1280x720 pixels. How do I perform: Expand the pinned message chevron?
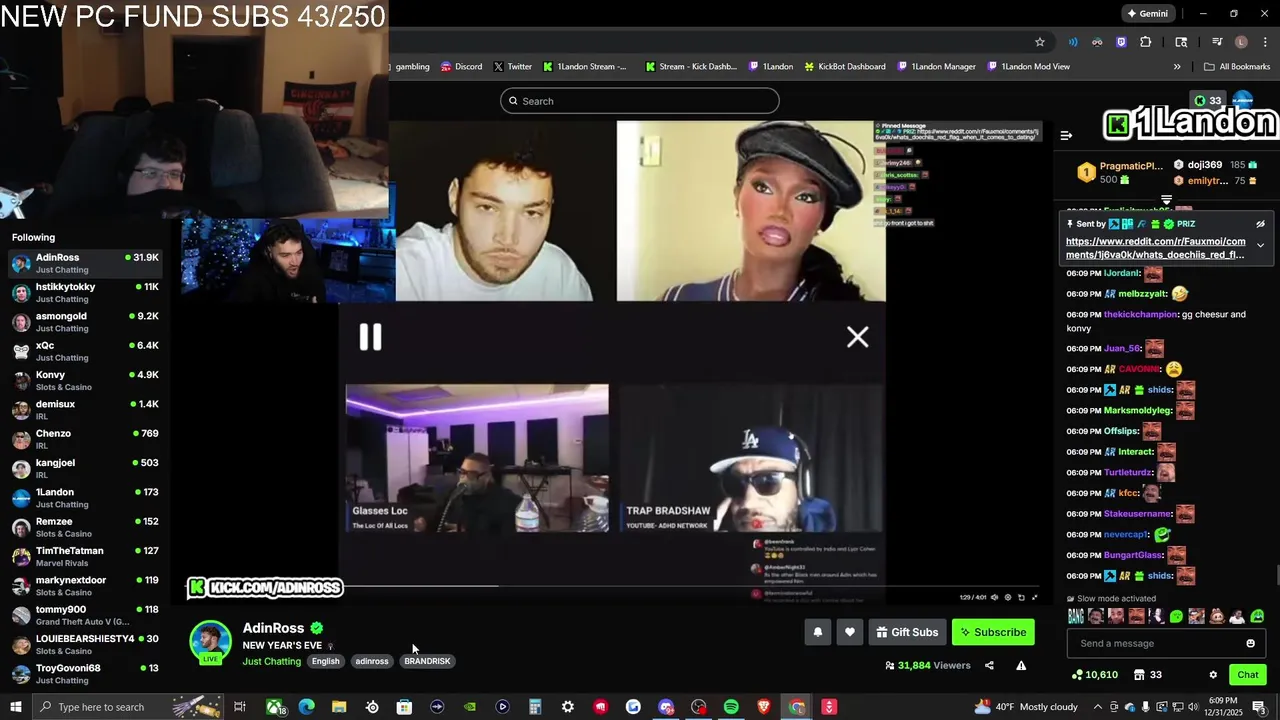point(1260,245)
